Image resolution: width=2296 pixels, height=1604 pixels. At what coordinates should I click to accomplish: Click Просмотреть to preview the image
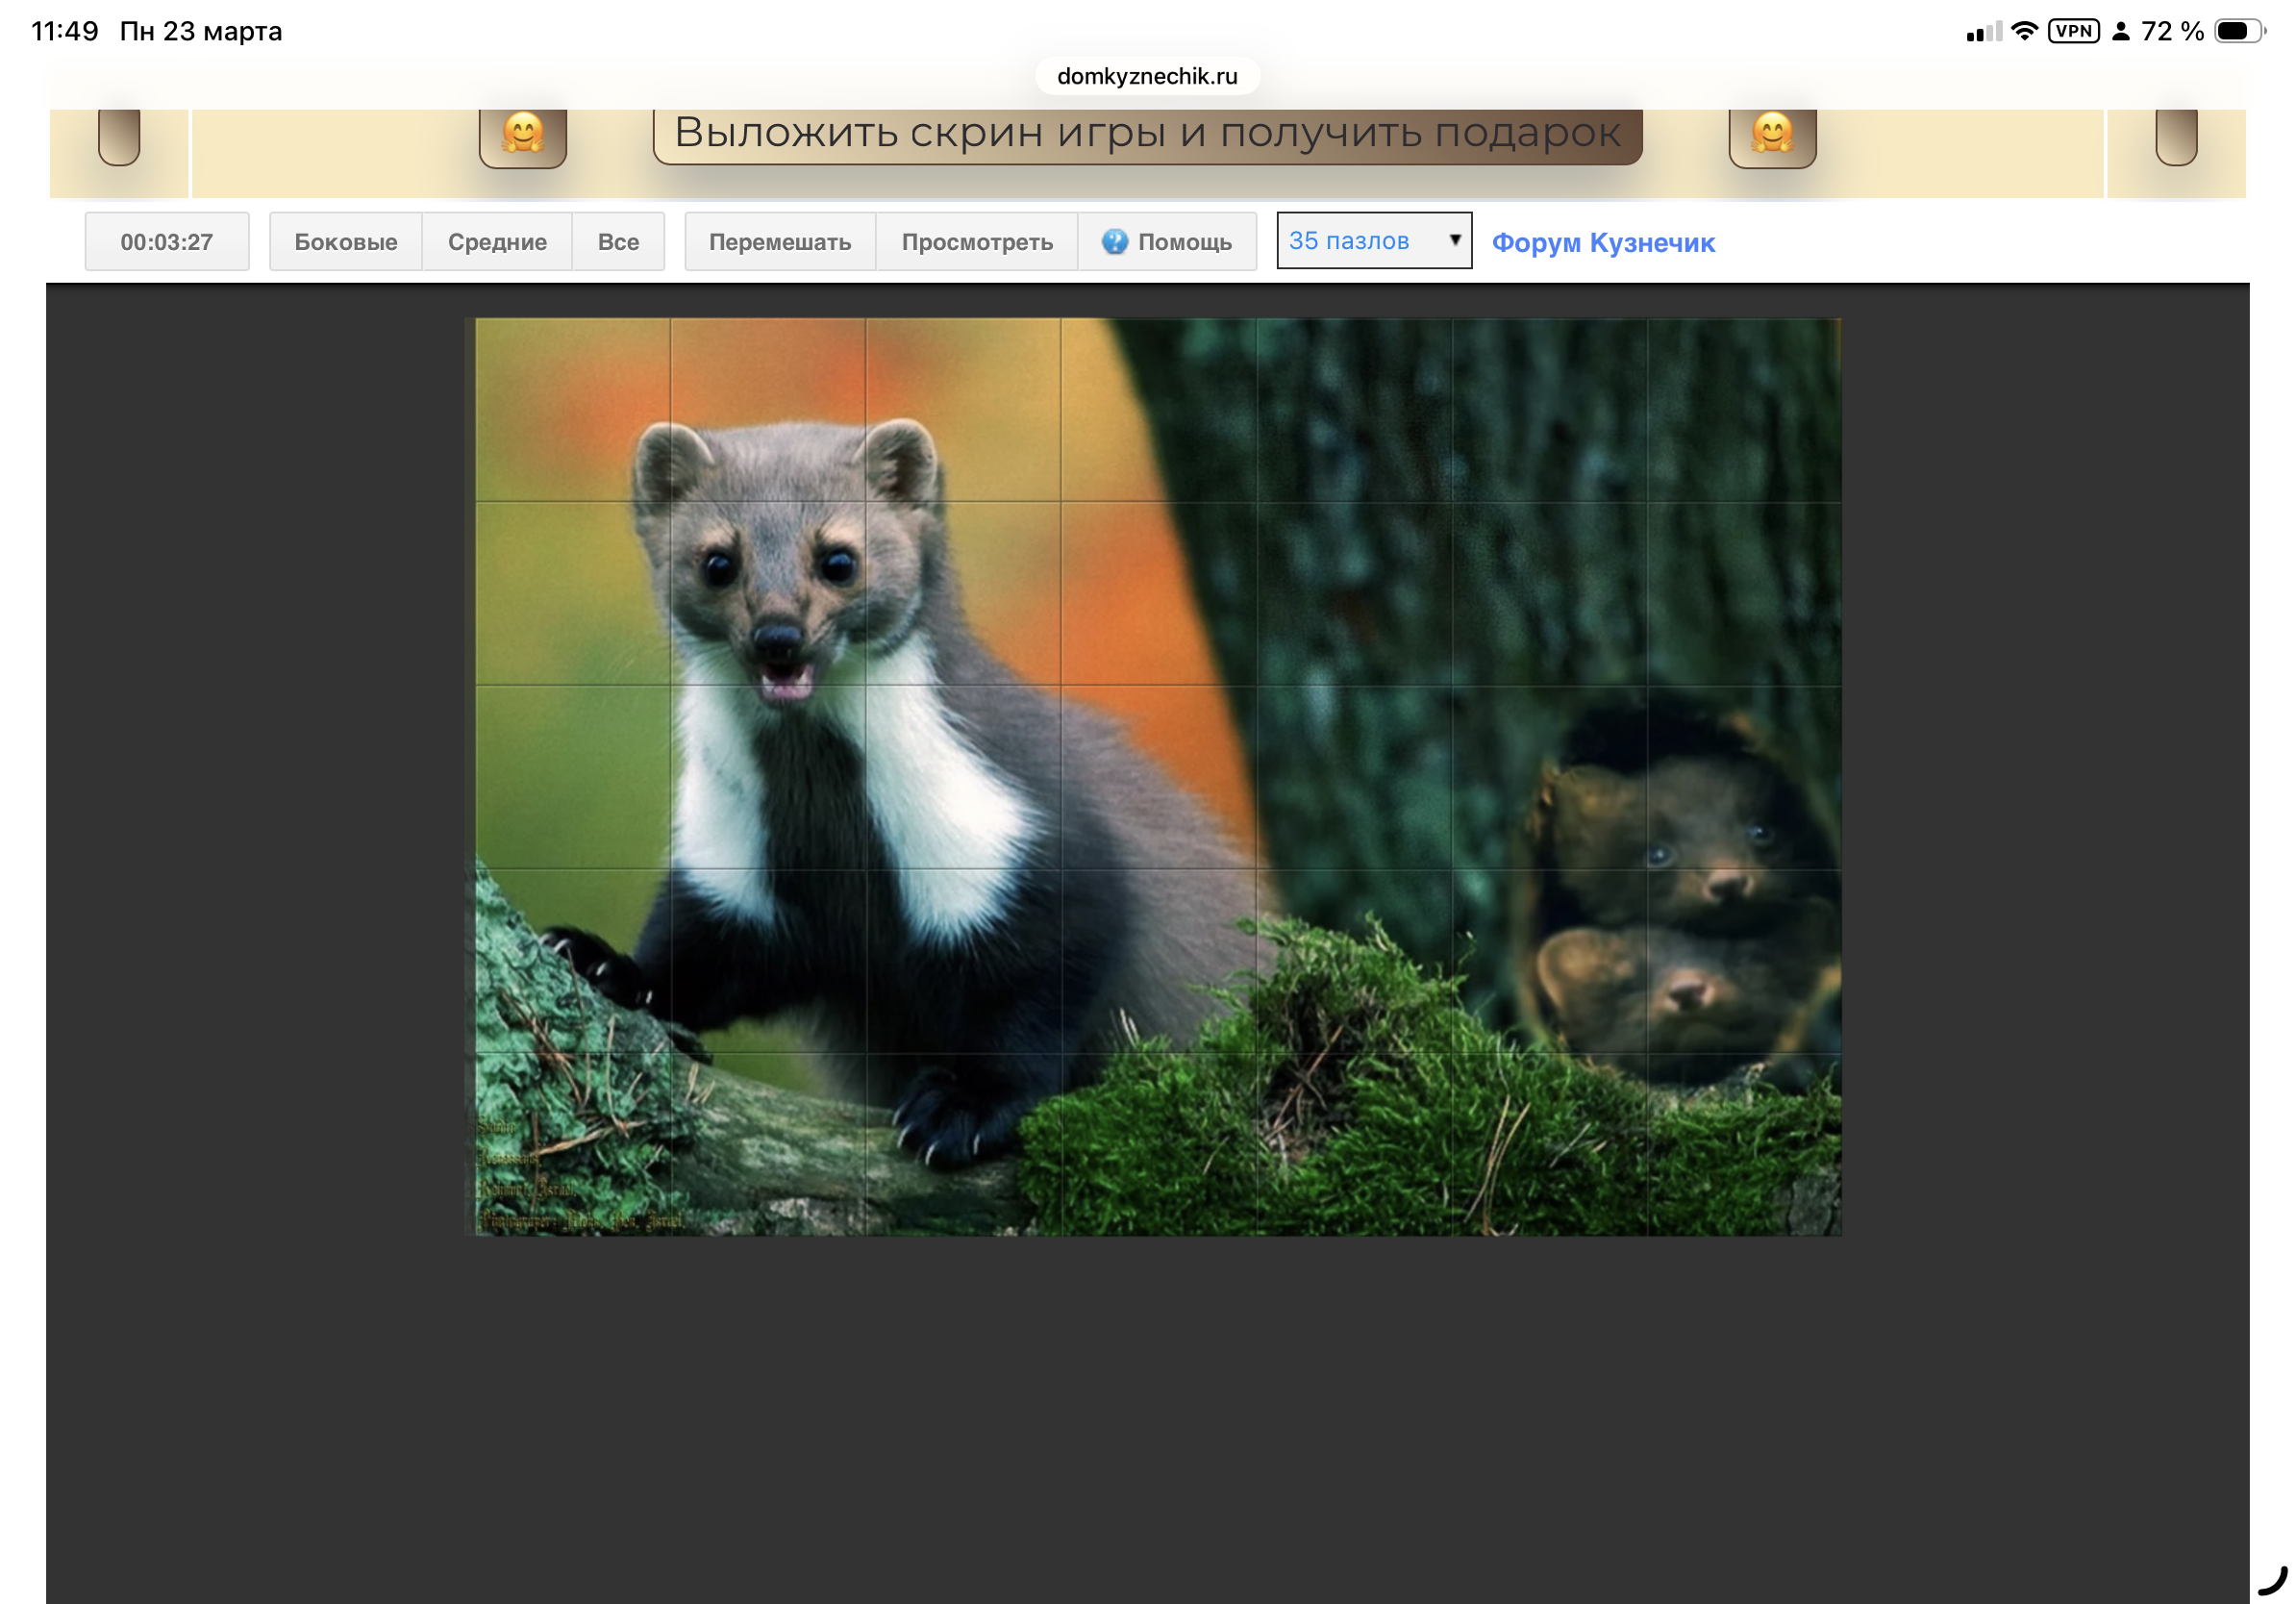(977, 242)
